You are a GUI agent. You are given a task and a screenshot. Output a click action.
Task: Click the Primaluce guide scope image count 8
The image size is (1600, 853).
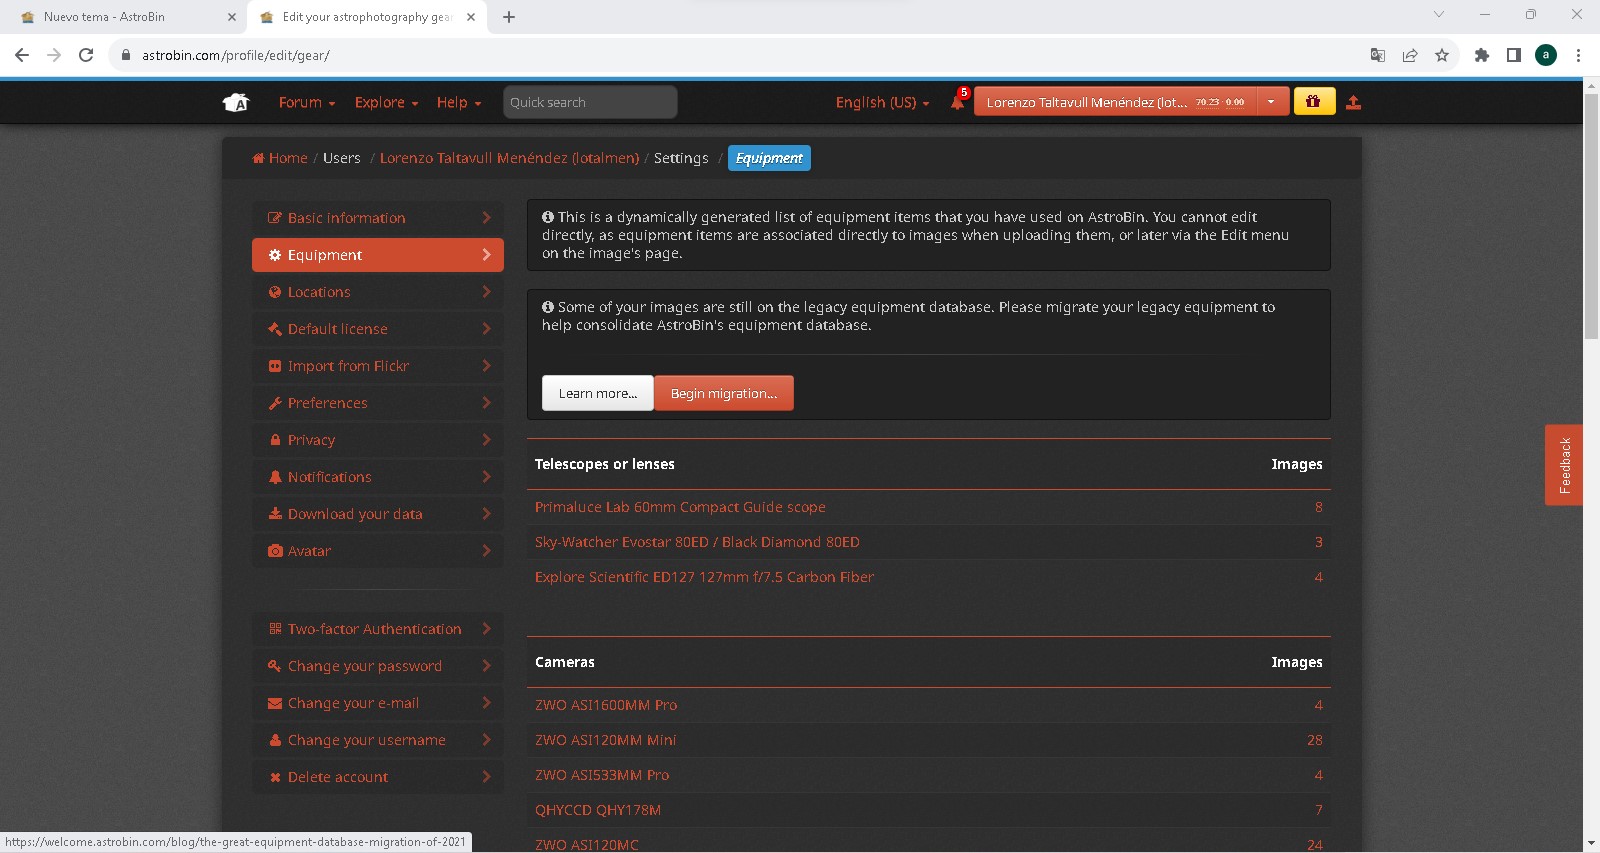coord(1318,507)
